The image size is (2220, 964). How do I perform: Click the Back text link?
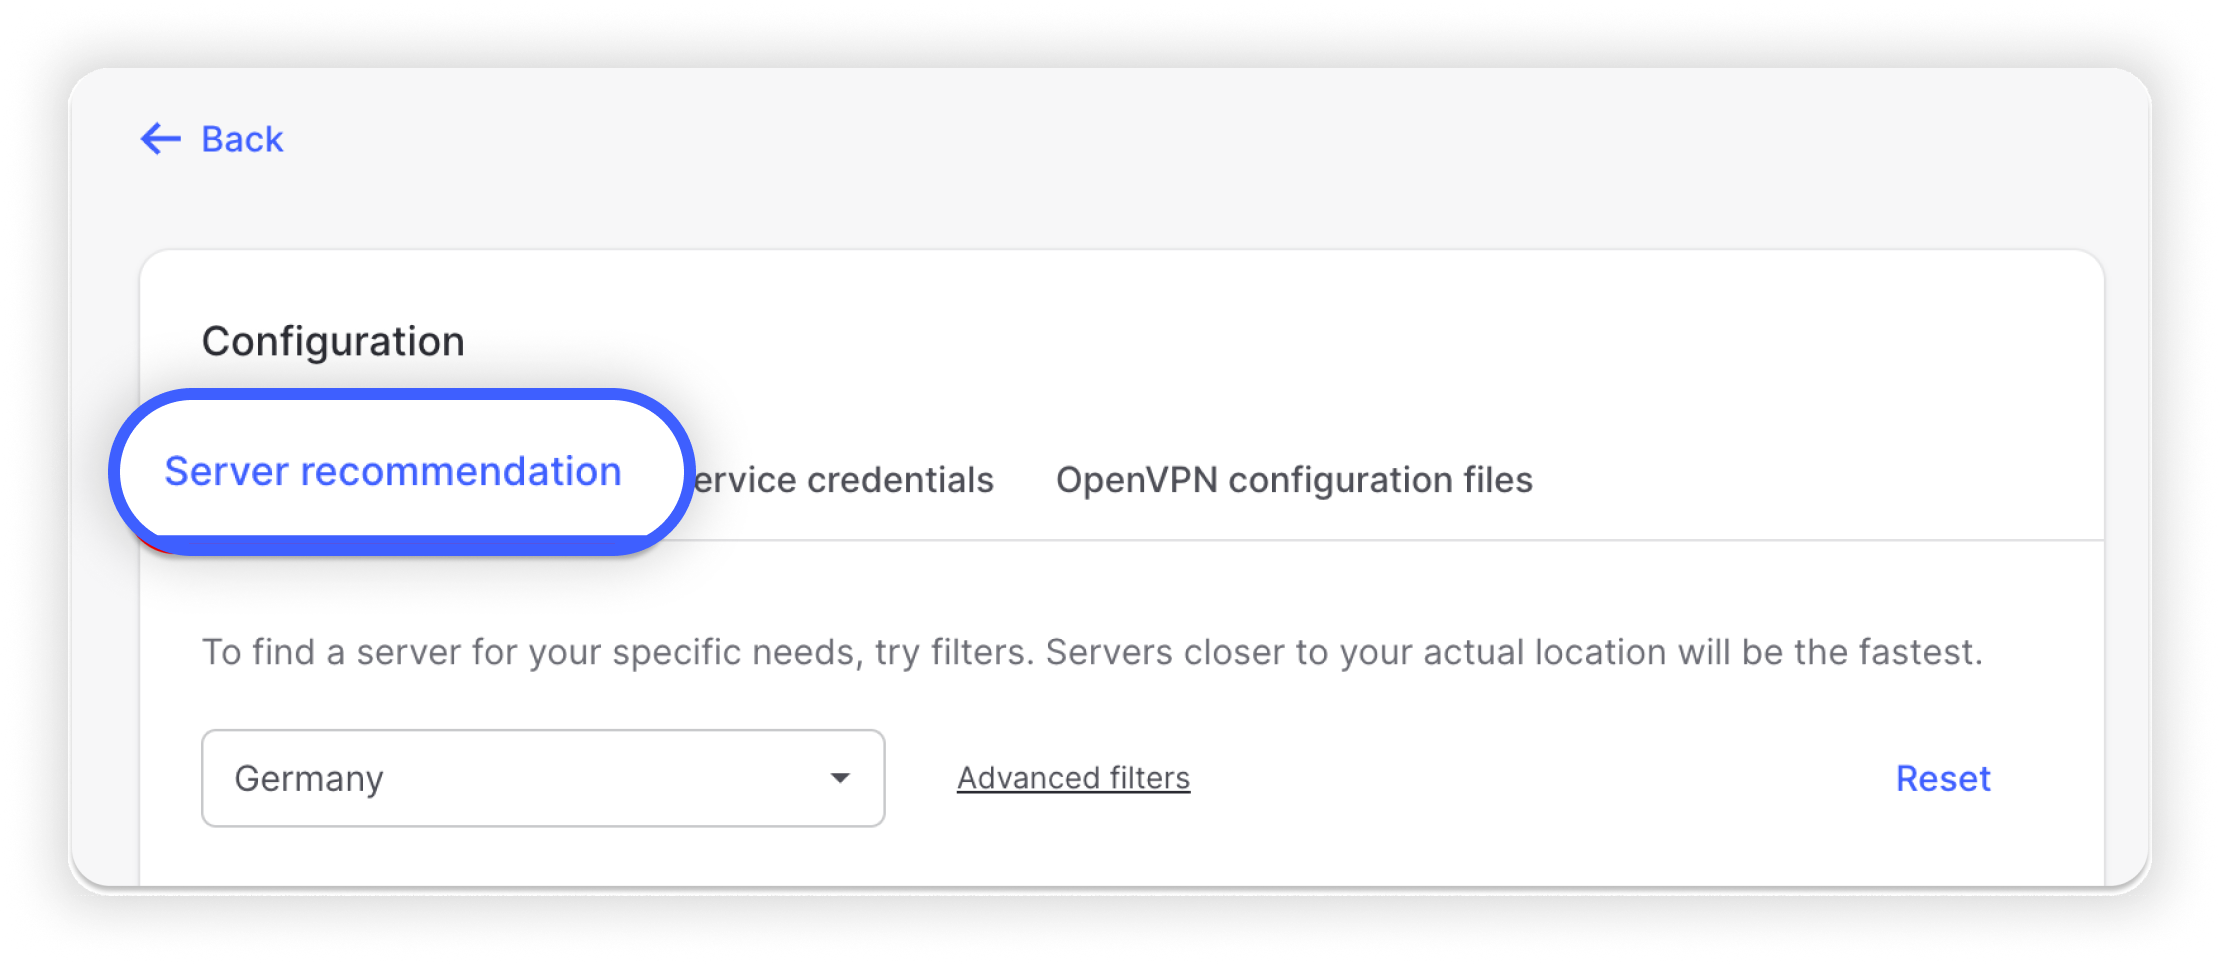point(242,140)
